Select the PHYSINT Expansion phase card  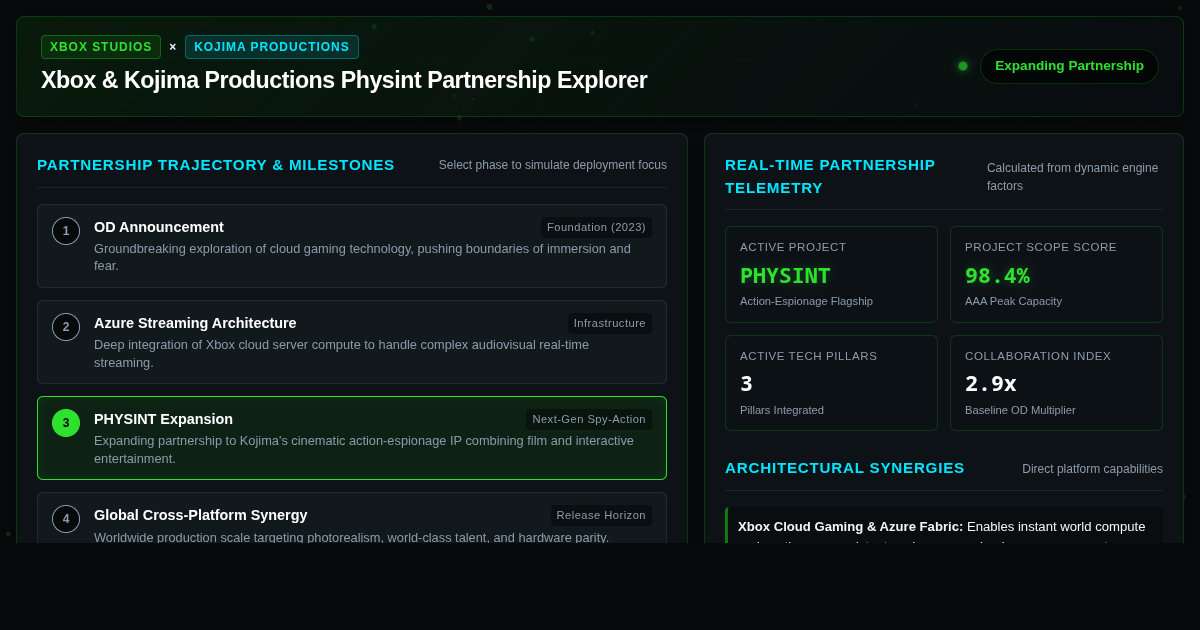pos(352,438)
